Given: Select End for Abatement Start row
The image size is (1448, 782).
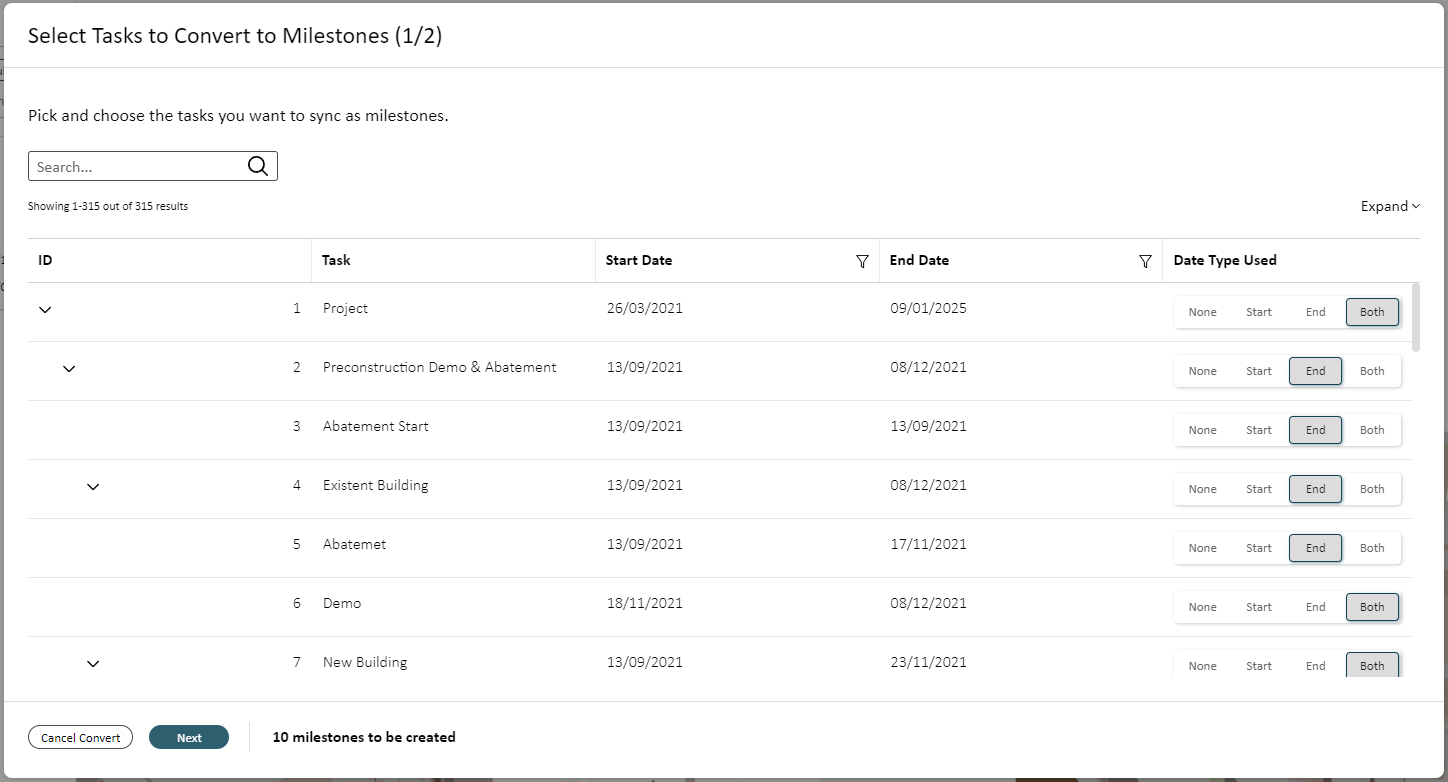Looking at the screenshot, I should click(1316, 430).
